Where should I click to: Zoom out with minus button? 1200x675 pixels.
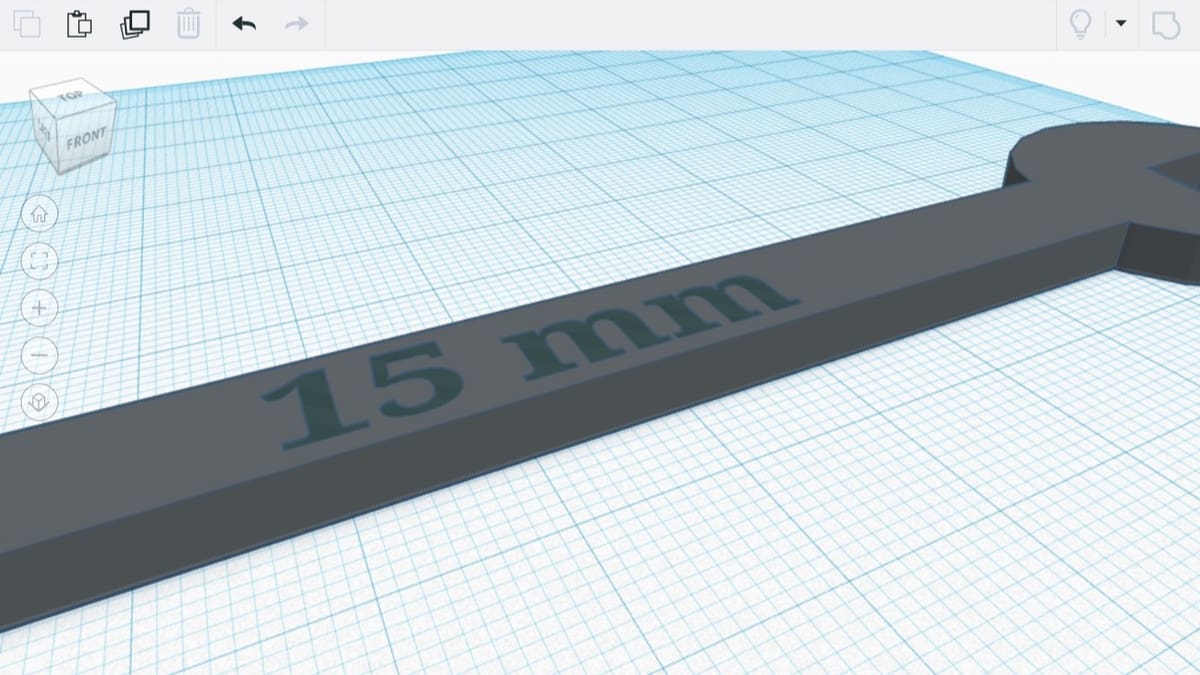pyautogui.click(x=39, y=355)
